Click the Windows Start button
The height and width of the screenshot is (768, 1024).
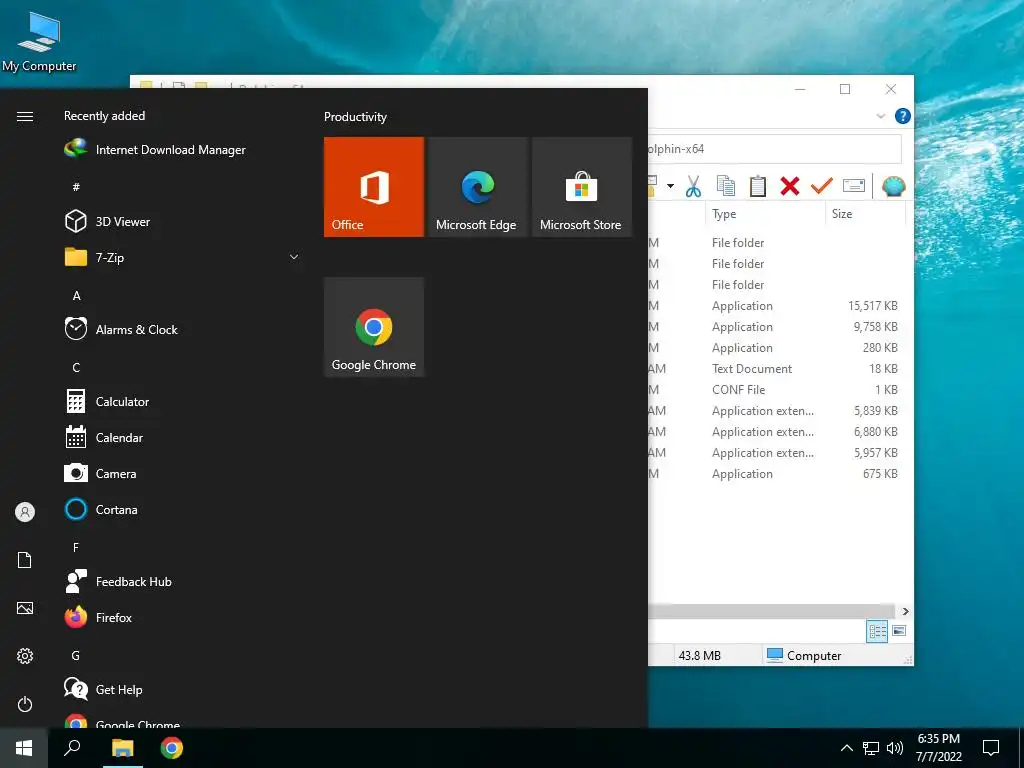24,748
